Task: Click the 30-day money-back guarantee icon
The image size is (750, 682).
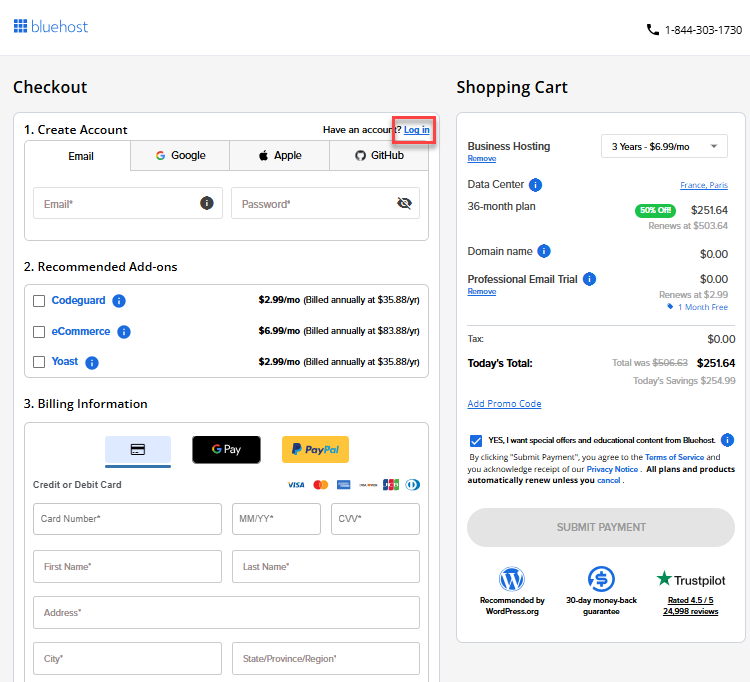Action: (601, 579)
